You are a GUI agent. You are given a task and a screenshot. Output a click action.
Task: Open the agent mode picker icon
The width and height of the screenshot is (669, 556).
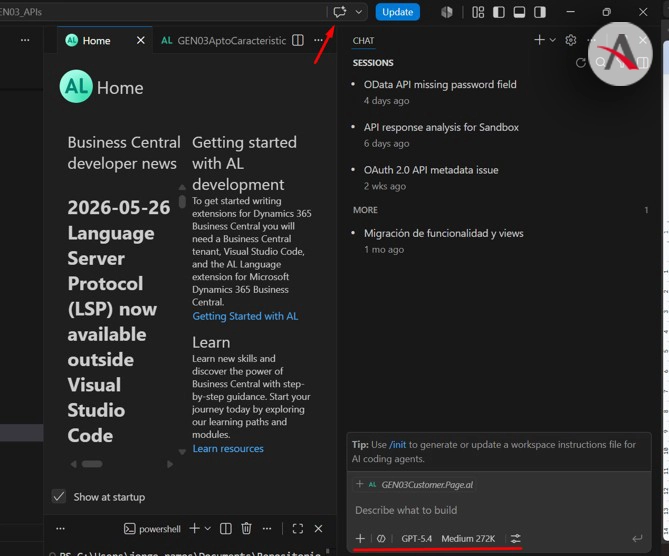coord(381,539)
